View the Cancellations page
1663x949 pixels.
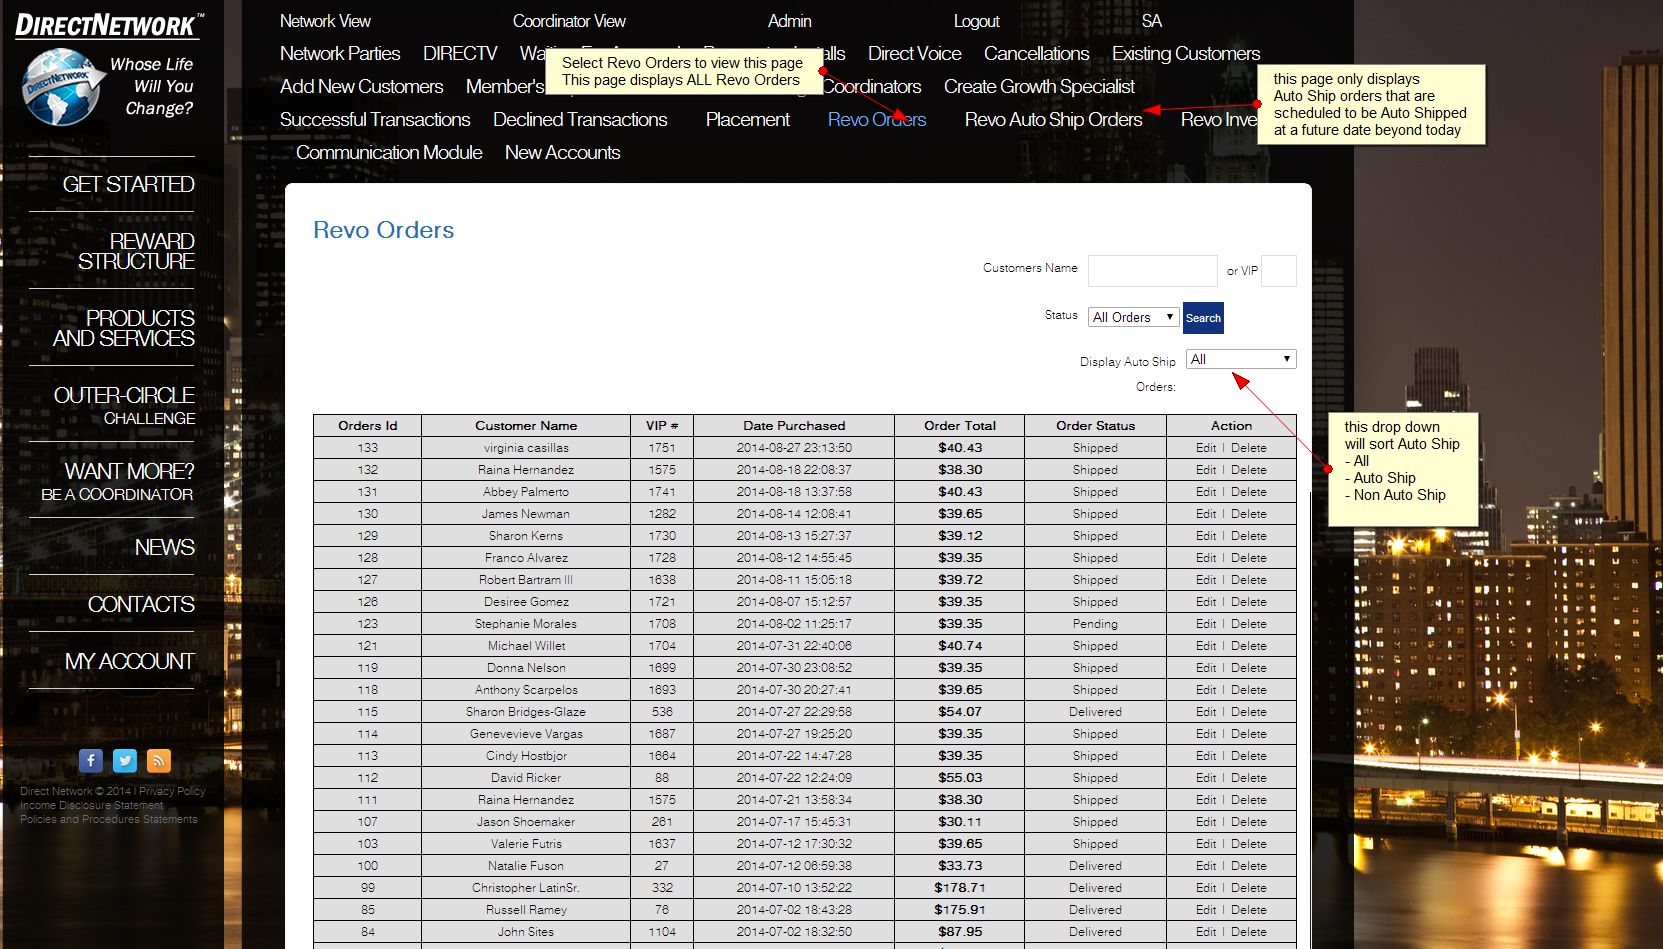pyautogui.click(x=1036, y=54)
